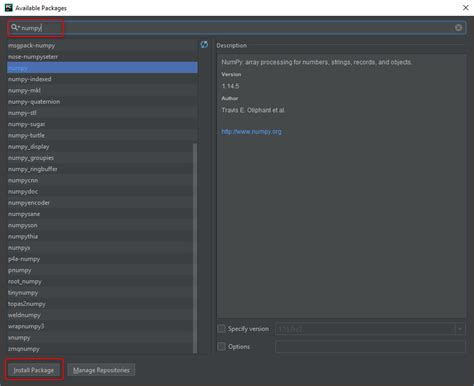The height and width of the screenshot is (386, 474).
Task: Focus the package search field
Action: click(237, 28)
